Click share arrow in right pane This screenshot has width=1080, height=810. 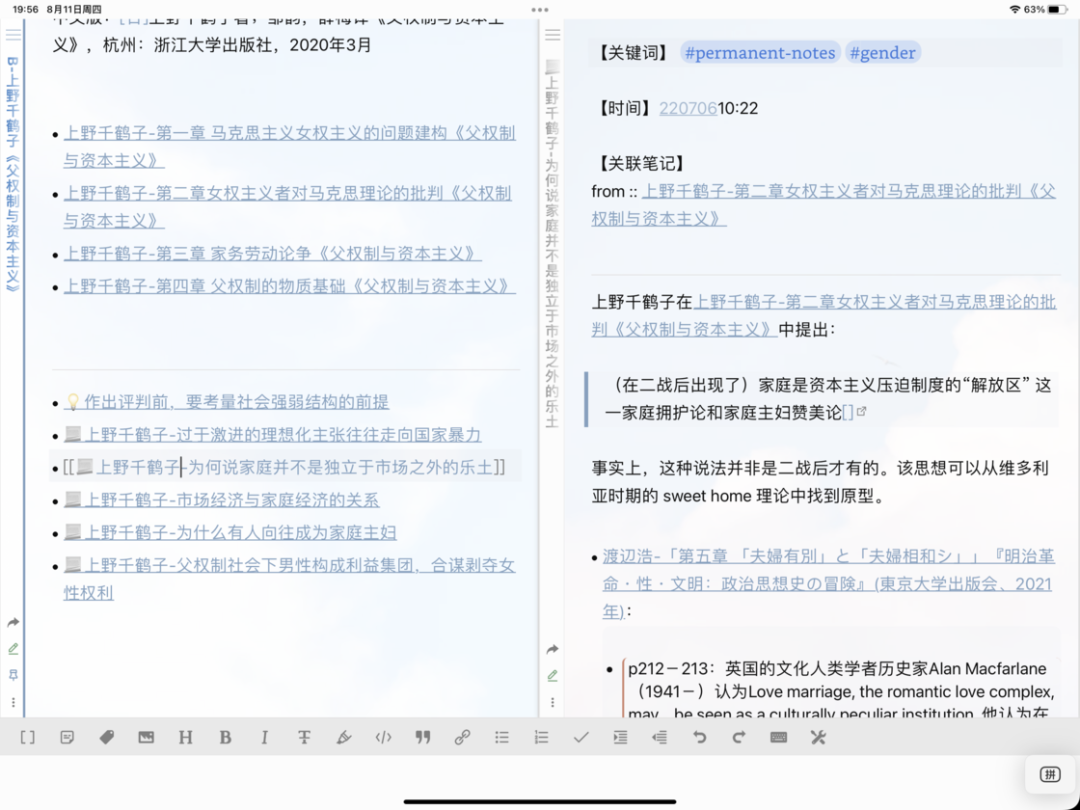click(552, 650)
